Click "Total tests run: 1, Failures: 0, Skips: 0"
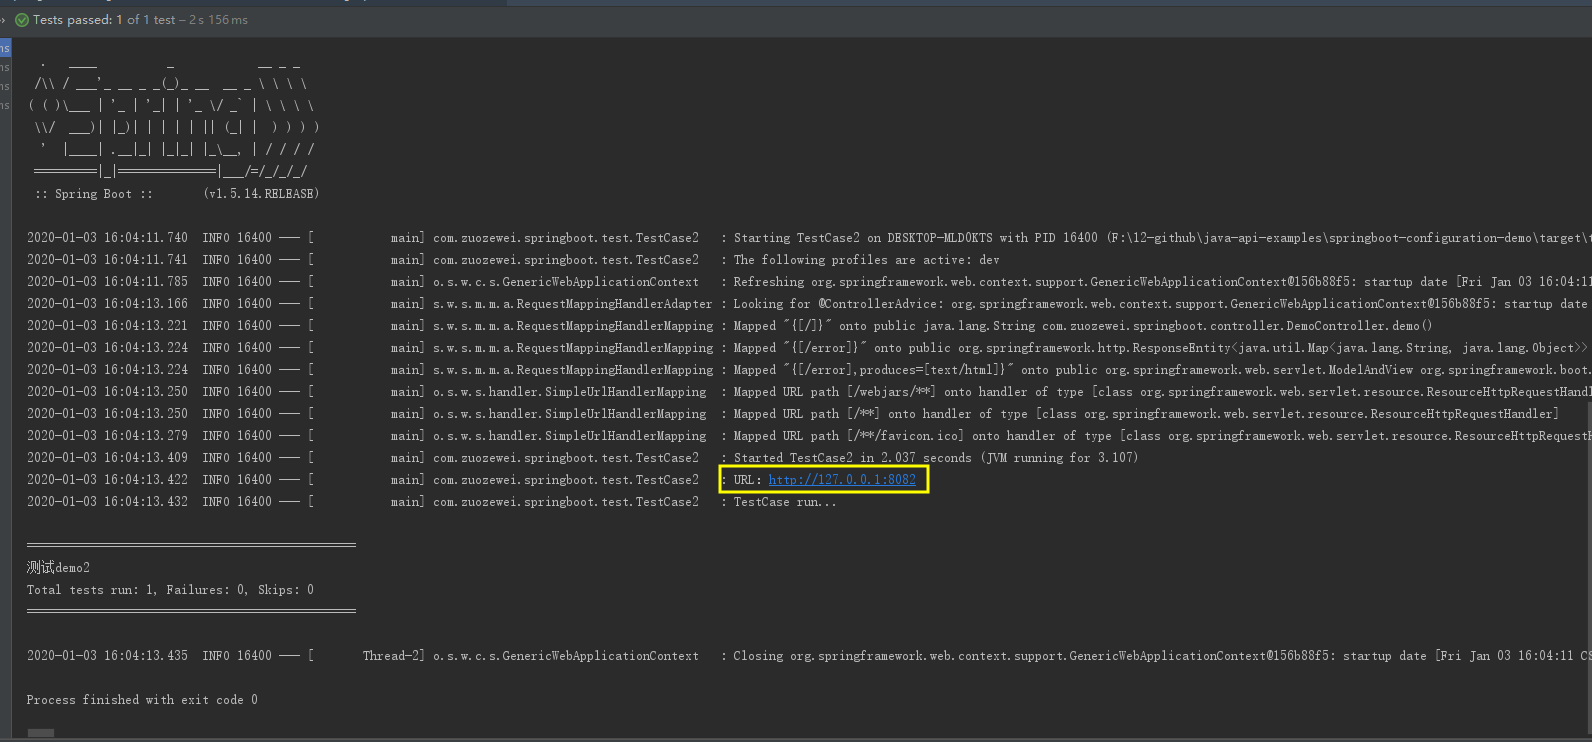The width and height of the screenshot is (1592, 742). 170,590
